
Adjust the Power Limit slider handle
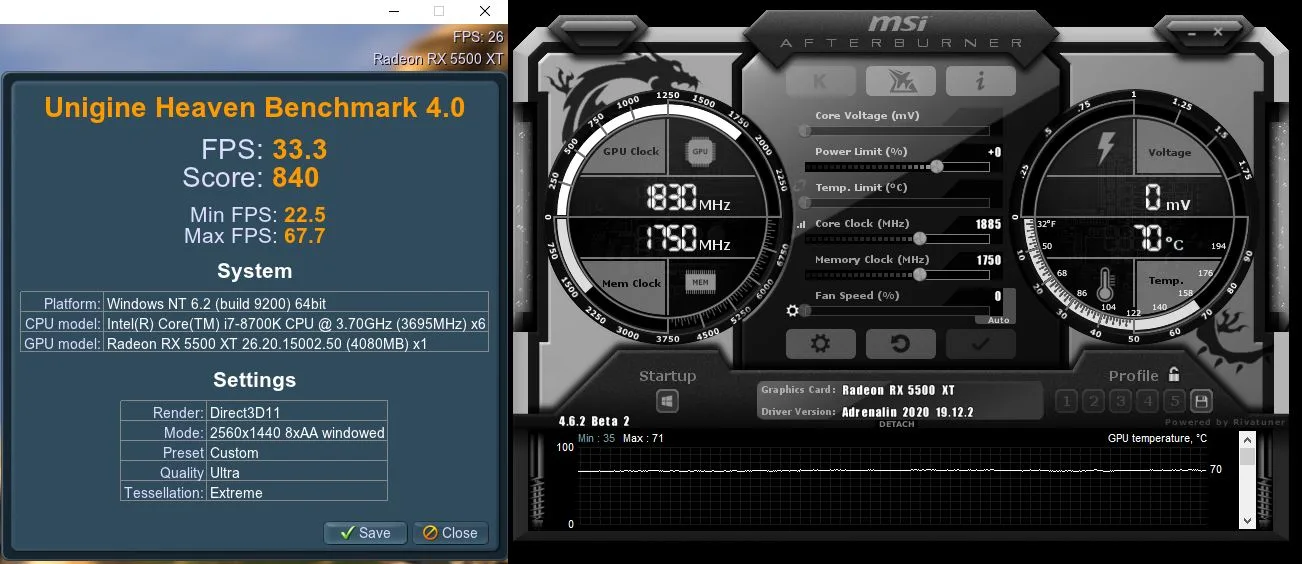[x=937, y=166]
